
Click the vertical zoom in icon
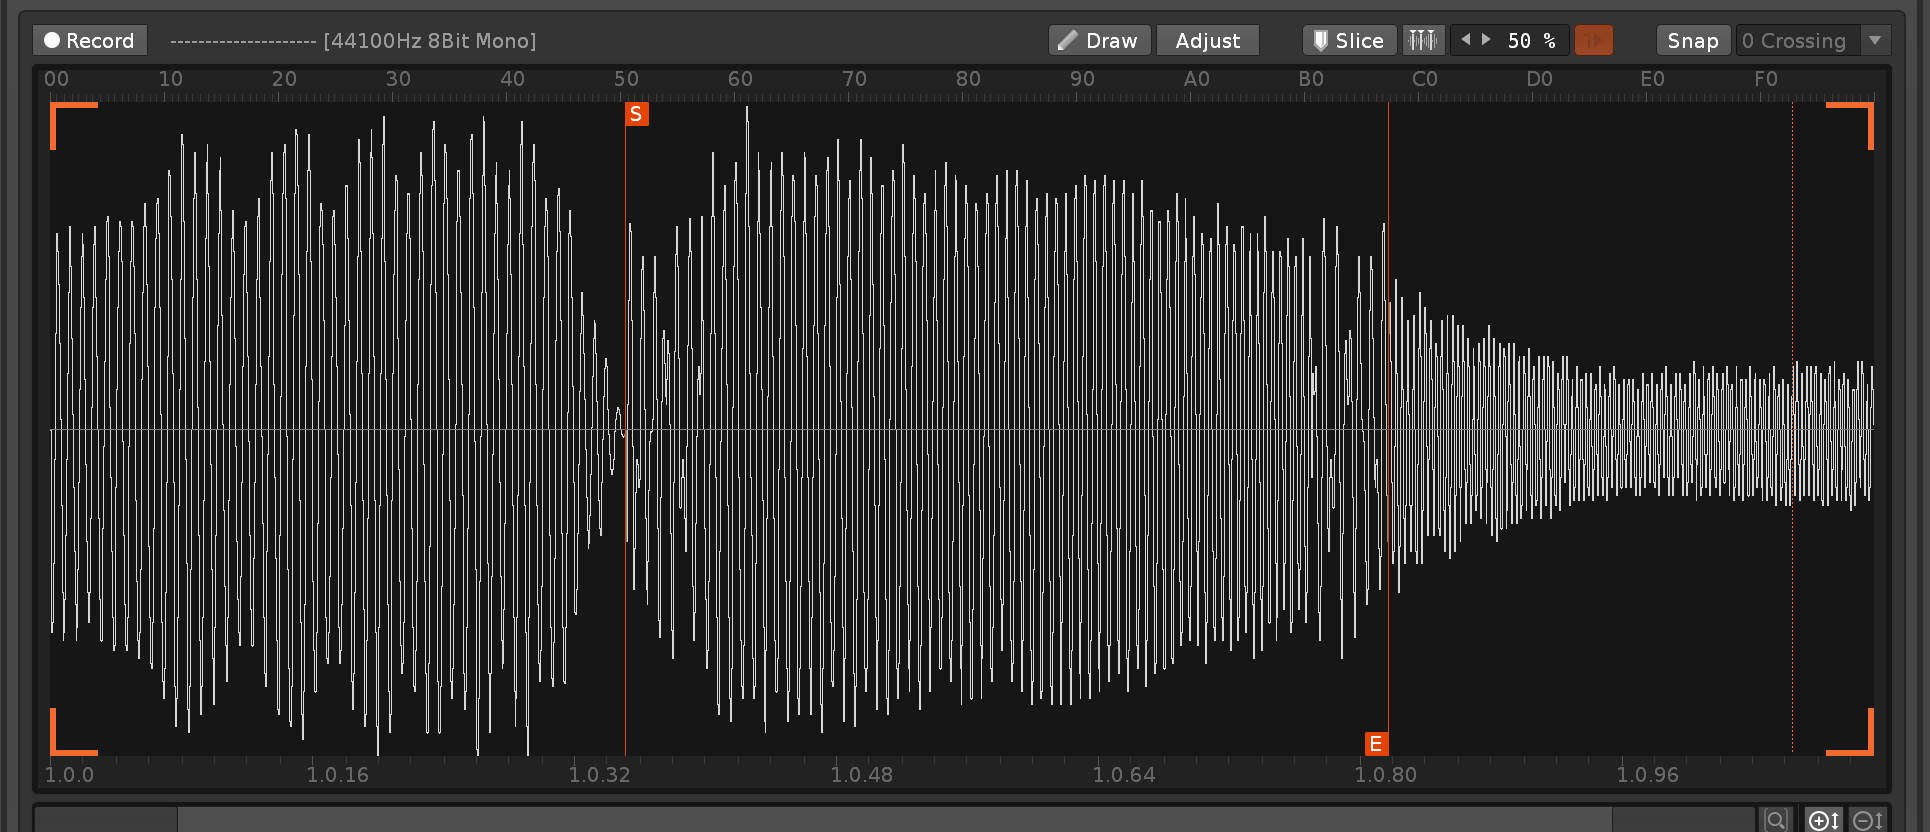point(1823,820)
